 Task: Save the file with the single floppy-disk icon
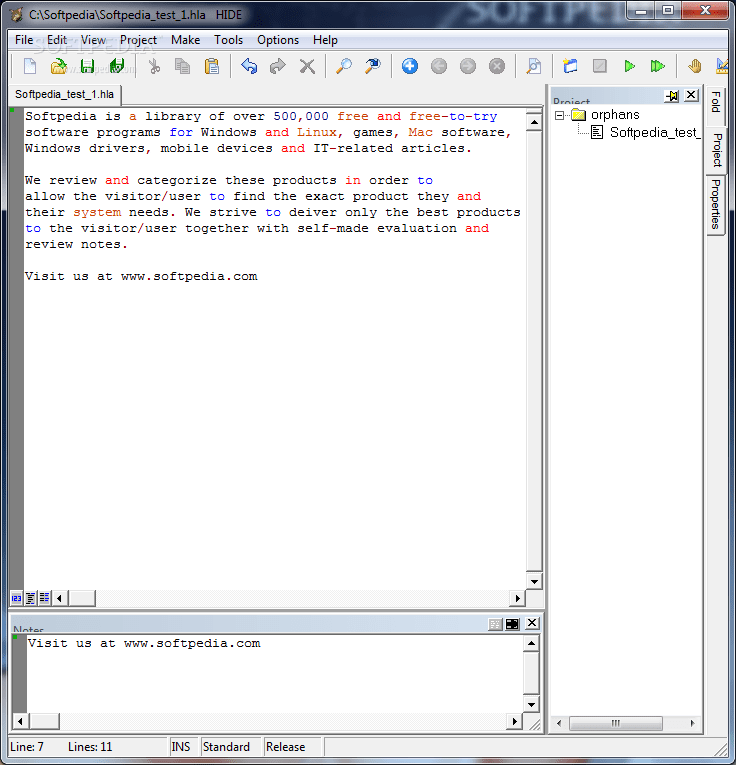pyautogui.click(x=88, y=66)
